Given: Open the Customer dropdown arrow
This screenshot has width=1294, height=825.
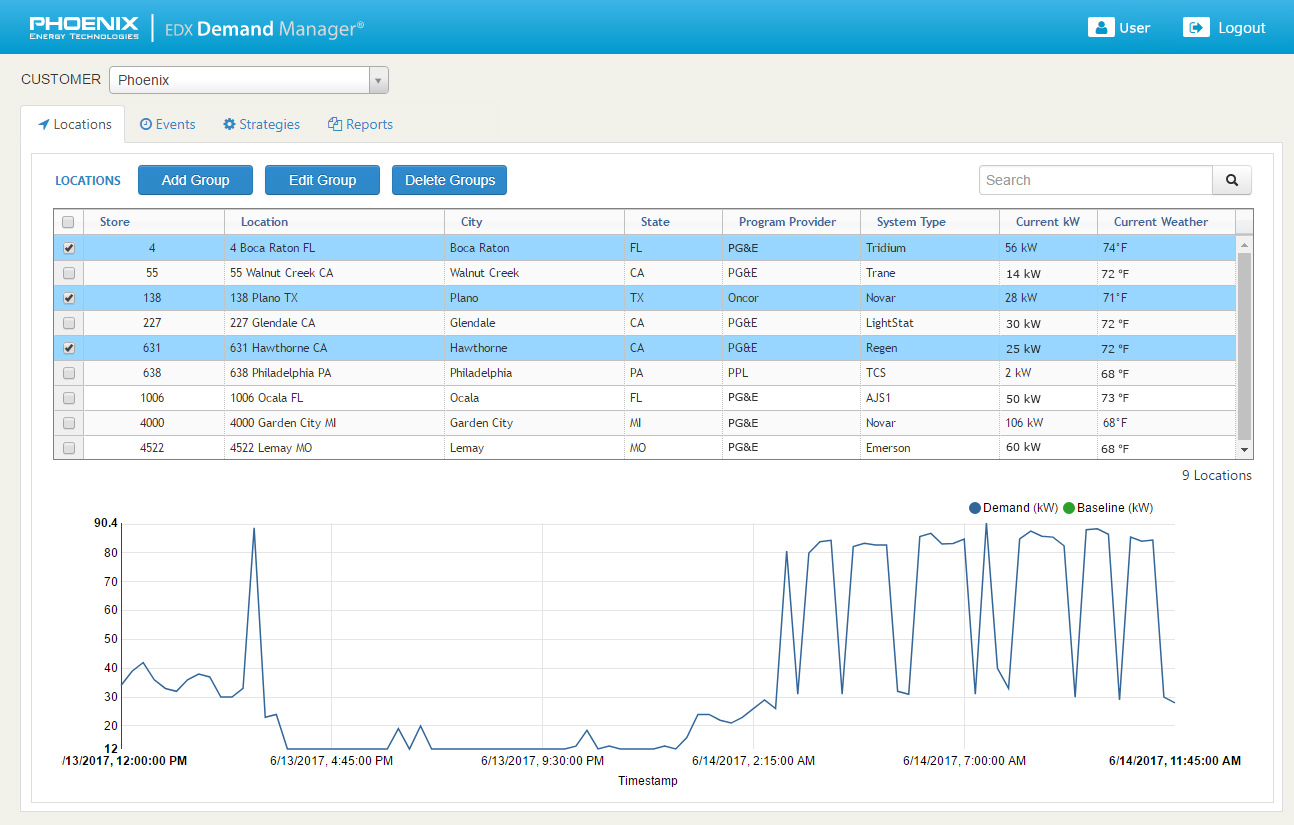Looking at the screenshot, I should point(378,80).
